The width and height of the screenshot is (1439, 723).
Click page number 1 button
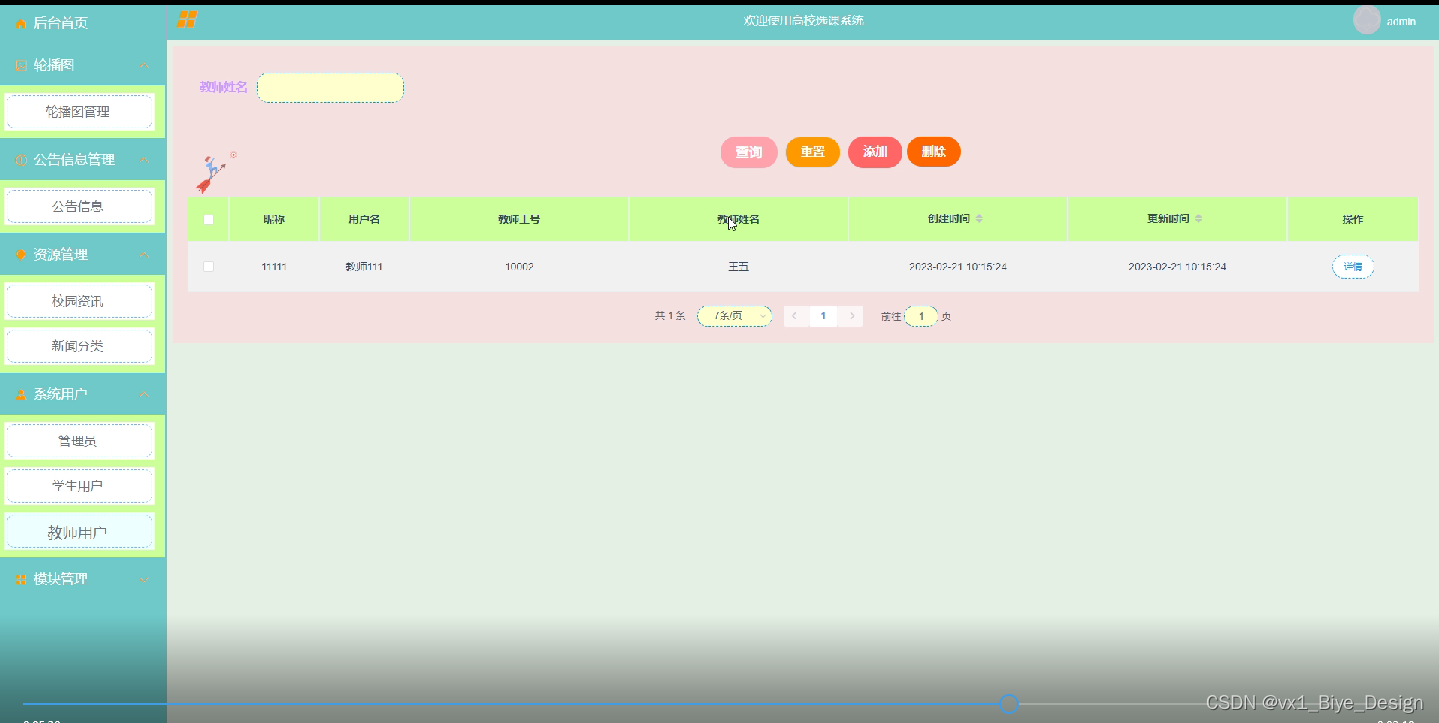pyautogui.click(x=823, y=316)
